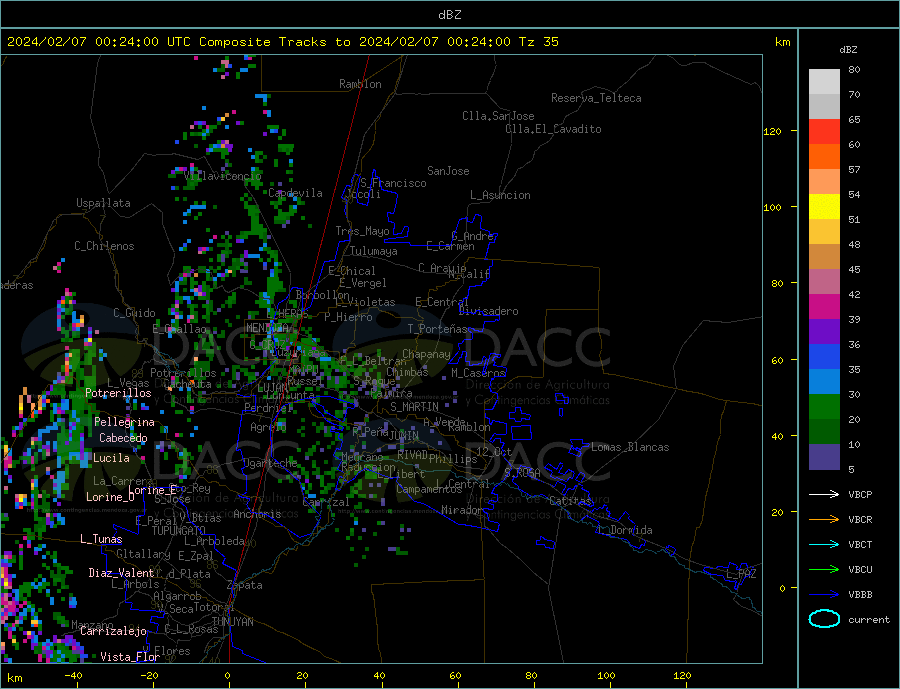The width and height of the screenshot is (900, 689).
Task: Click the cyan 'current' ellipse symbol
Action: 824,619
